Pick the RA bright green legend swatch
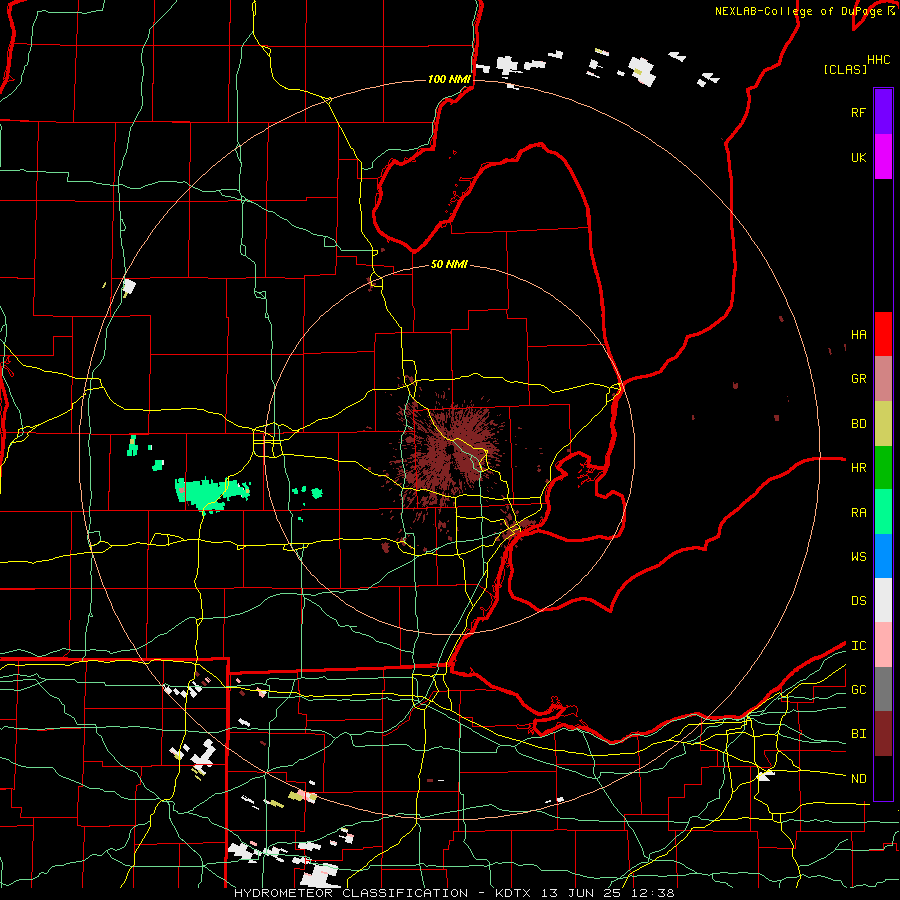 tap(883, 512)
